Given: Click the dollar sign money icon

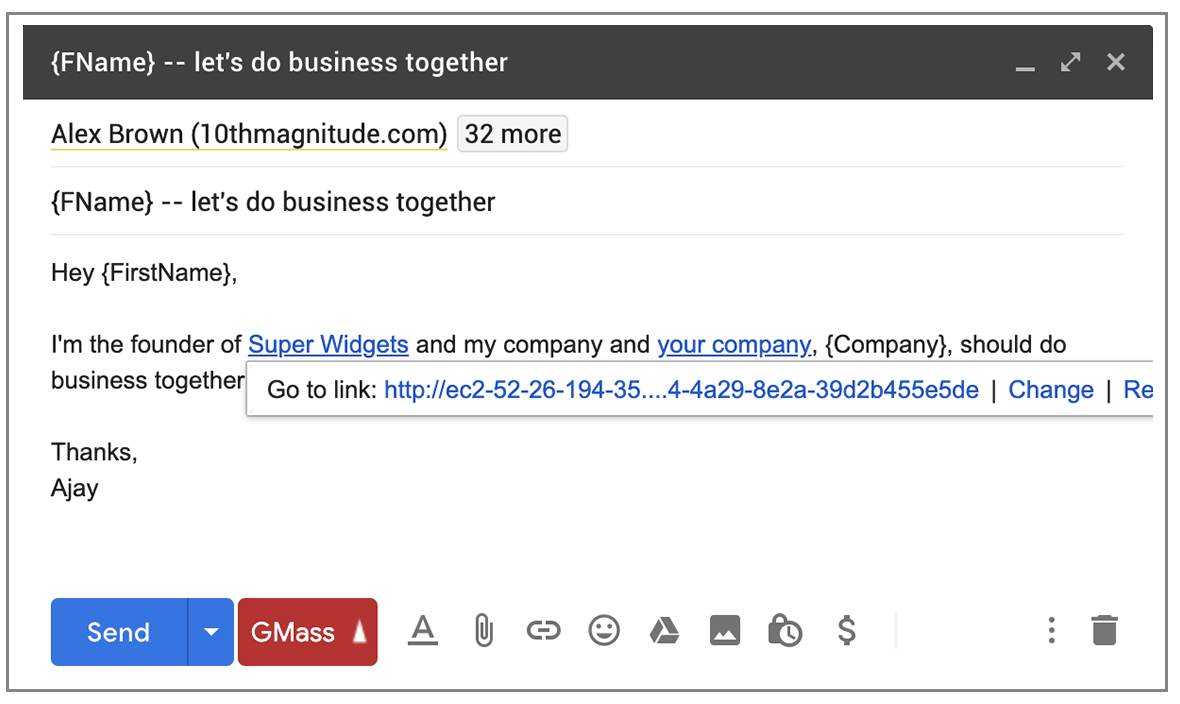Looking at the screenshot, I should [846, 631].
